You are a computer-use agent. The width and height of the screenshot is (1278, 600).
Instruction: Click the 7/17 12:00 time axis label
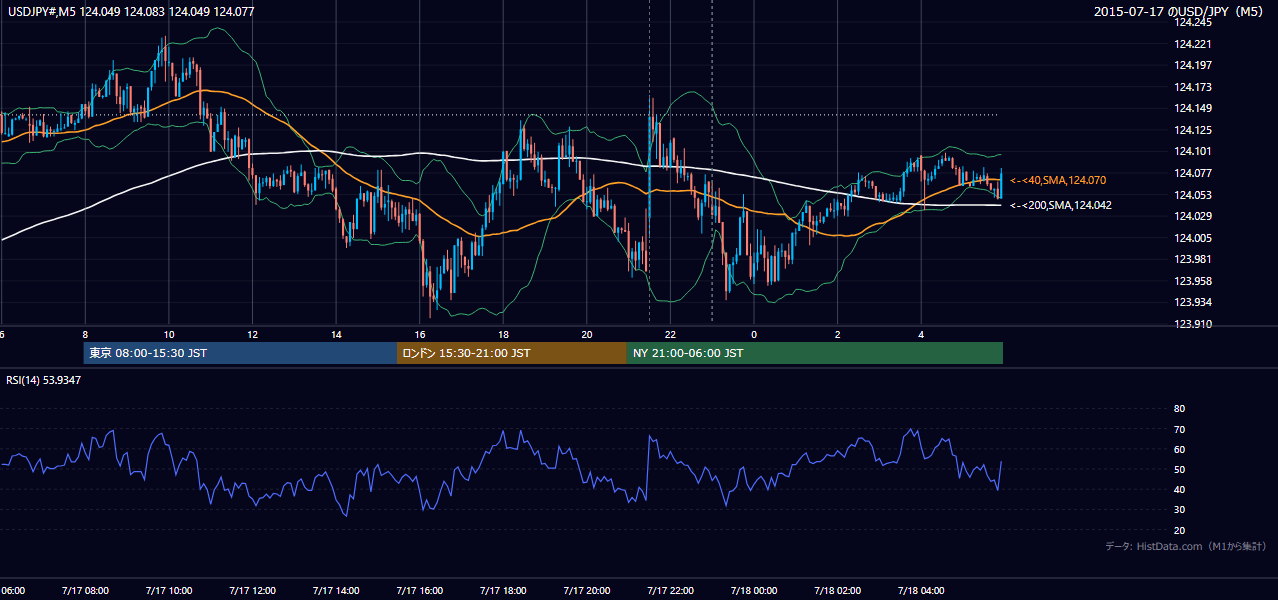[252, 591]
